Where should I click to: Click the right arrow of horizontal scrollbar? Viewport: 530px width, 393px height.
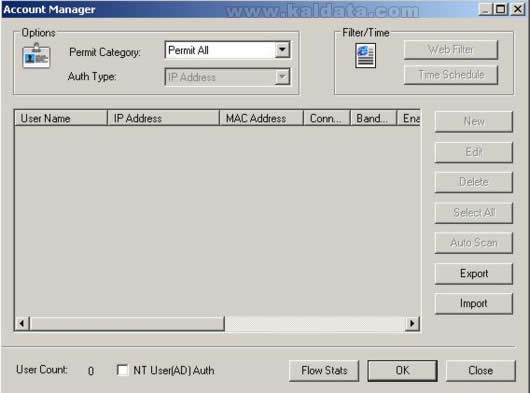(x=412, y=323)
